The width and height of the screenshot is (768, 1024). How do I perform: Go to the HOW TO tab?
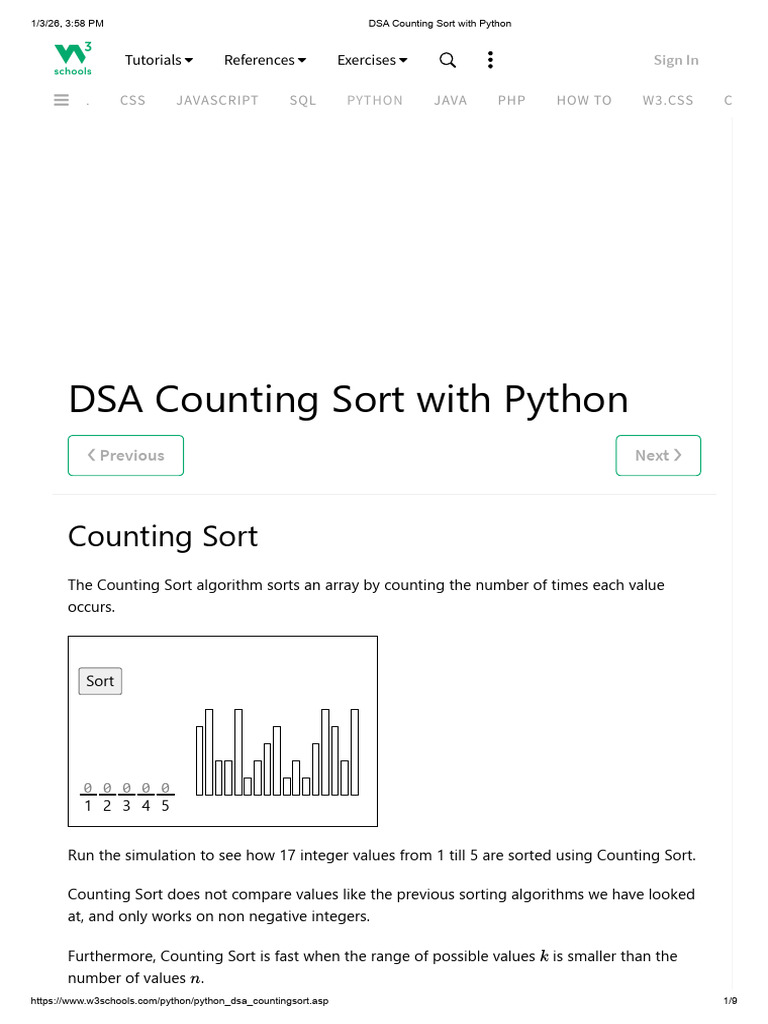584,101
